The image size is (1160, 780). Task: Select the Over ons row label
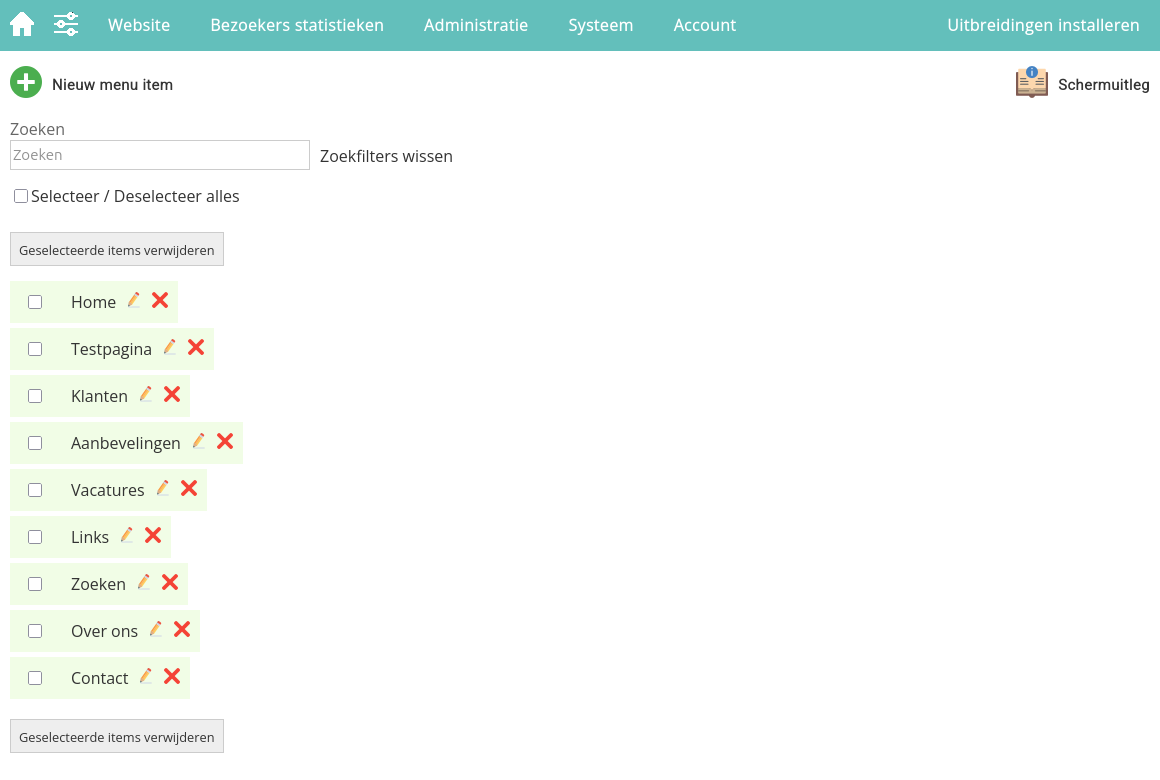(104, 631)
